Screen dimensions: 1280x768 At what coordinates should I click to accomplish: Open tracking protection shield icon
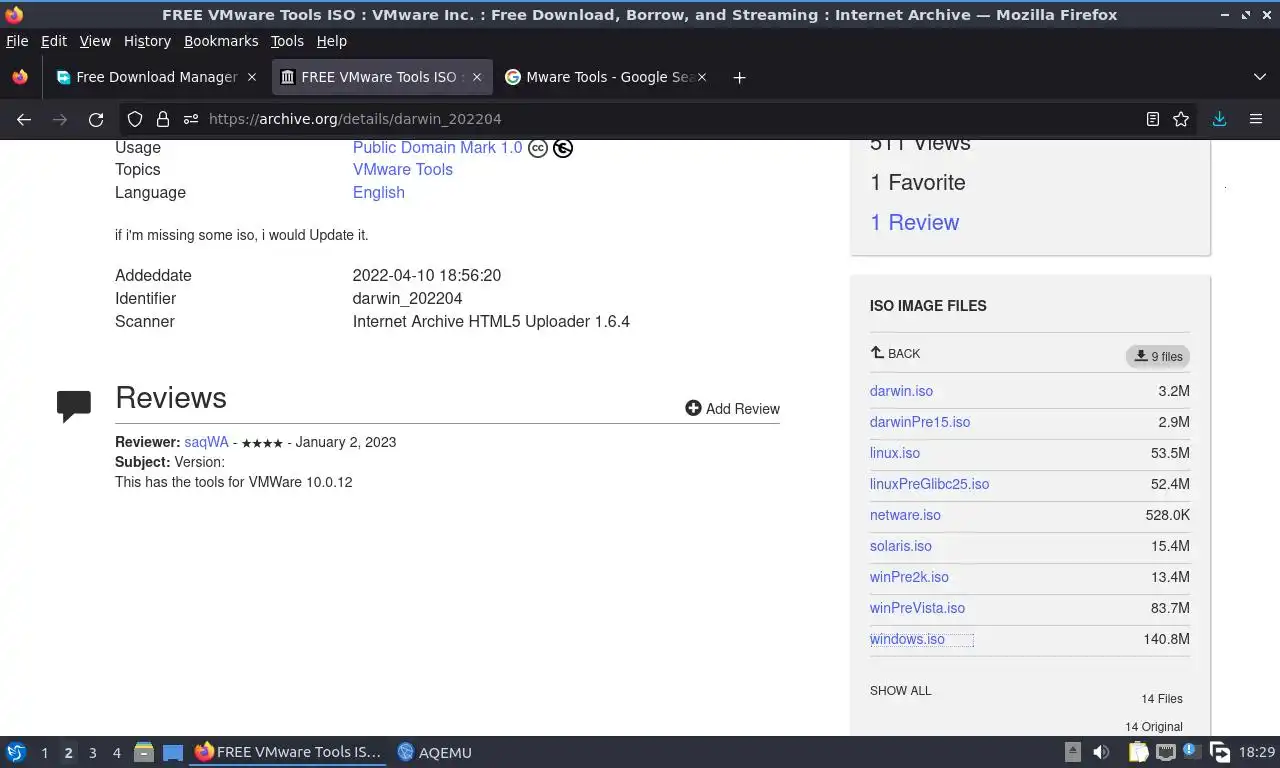coord(135,119)
